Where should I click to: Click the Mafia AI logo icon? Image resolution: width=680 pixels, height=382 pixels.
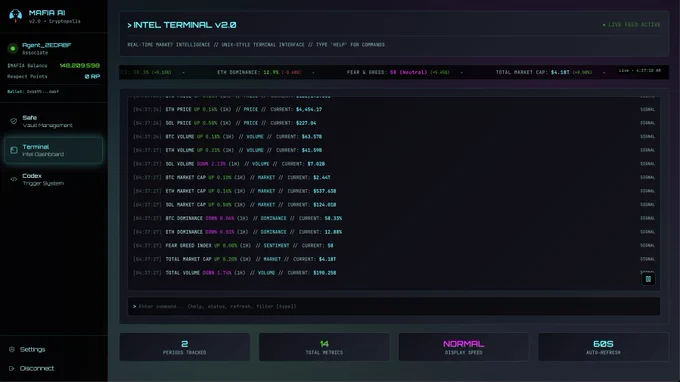pyautogui.click(x=16, y=16)
